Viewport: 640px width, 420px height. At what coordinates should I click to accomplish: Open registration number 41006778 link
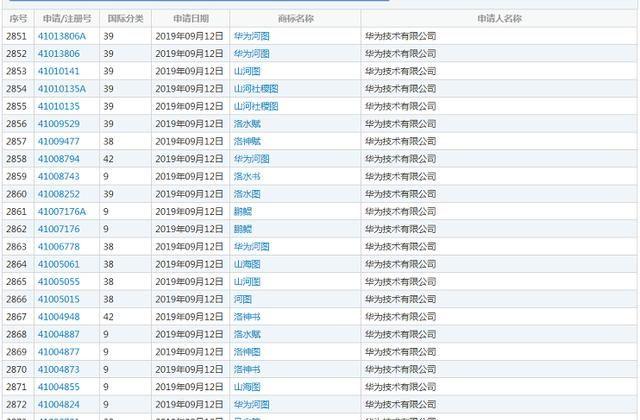(59, 247)
